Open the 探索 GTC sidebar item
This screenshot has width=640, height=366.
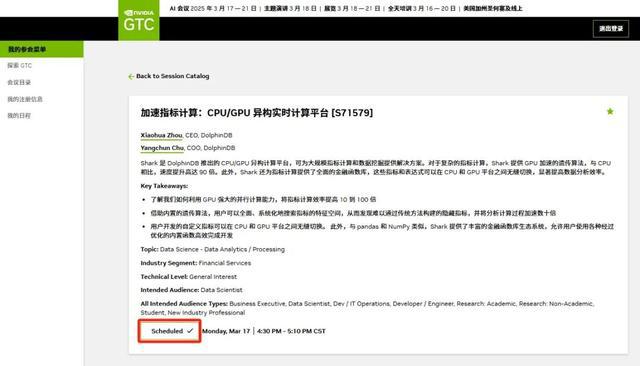[x=20, y=65]
